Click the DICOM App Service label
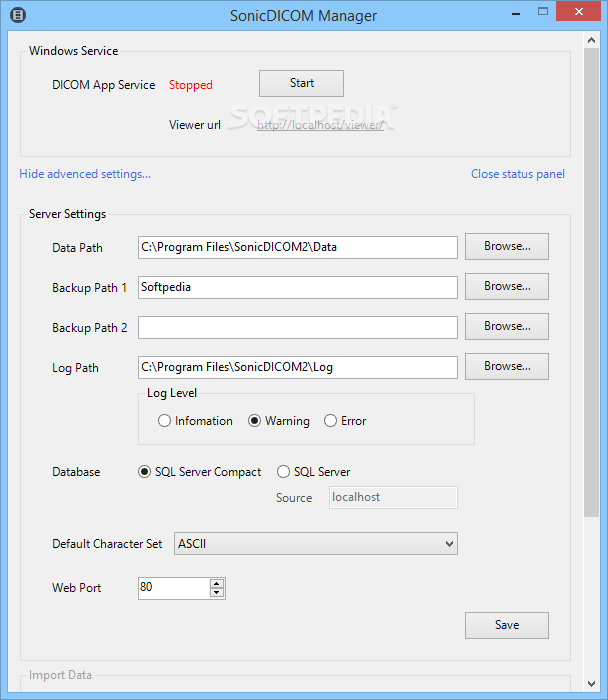Screen dimensions: 608x700 (x=104, y=85)
